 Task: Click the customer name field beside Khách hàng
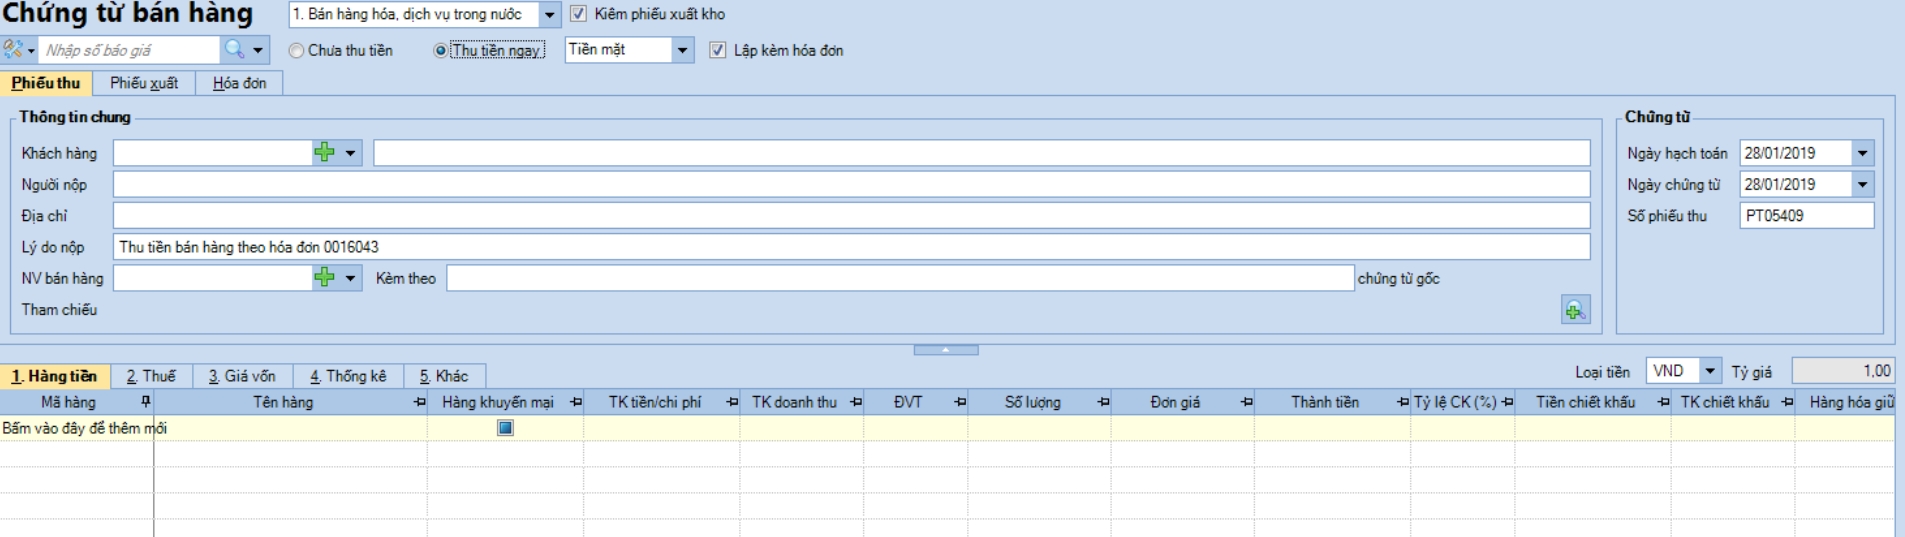982,153
